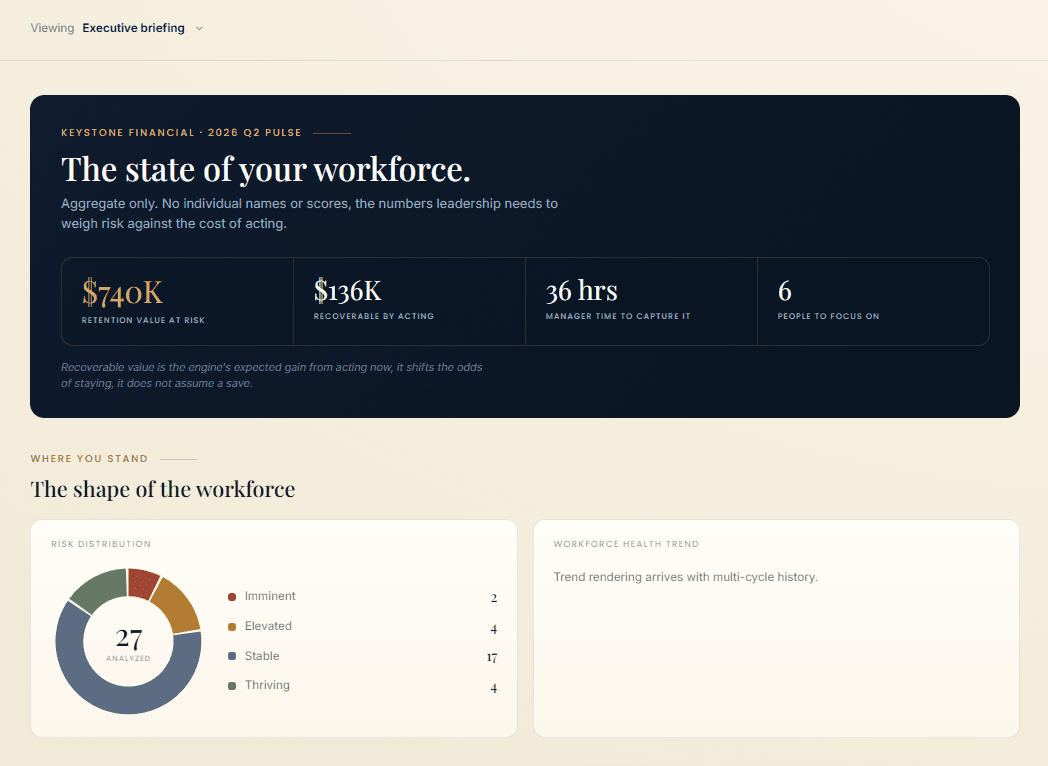Click the 36 hrs manager time value
Viewport: 1048px width, 766px height.
coord(581,291)
